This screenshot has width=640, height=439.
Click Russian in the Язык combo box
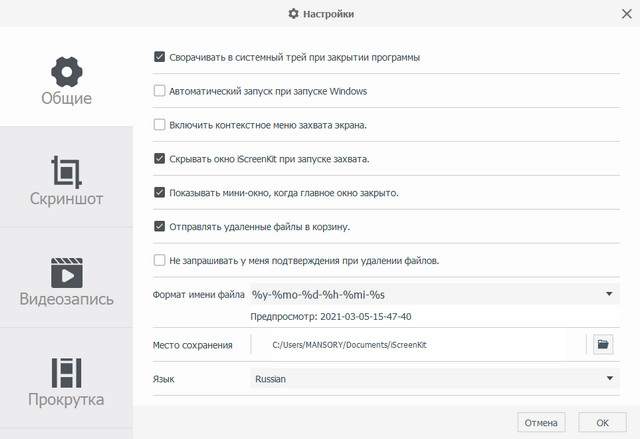point(270,379)
